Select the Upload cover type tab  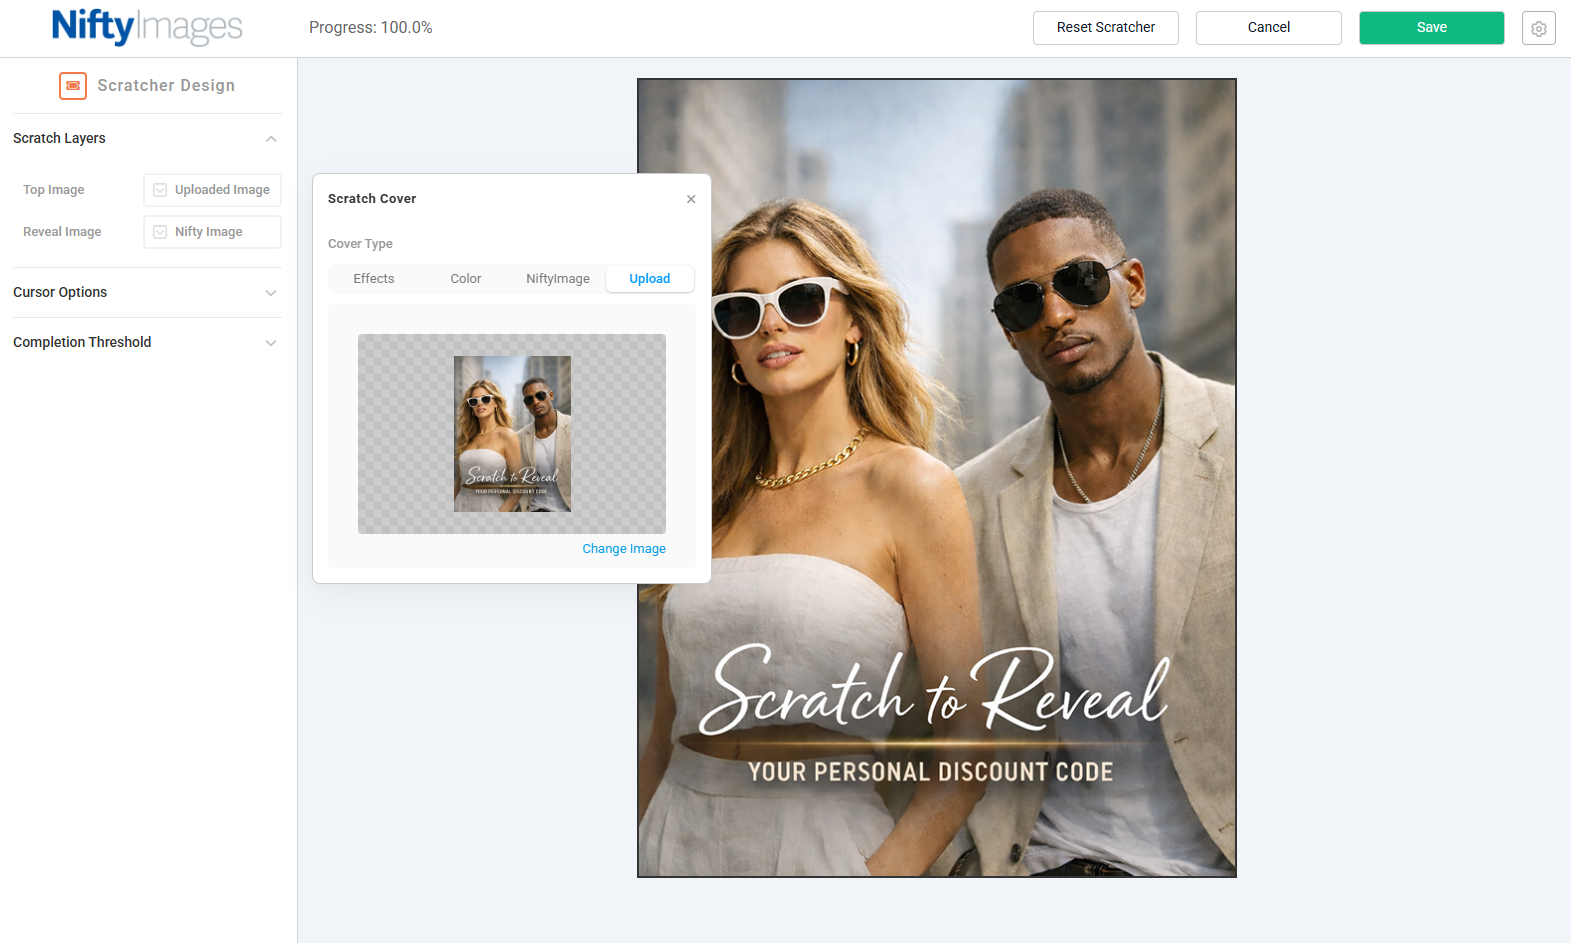click(x=650, y=279)
